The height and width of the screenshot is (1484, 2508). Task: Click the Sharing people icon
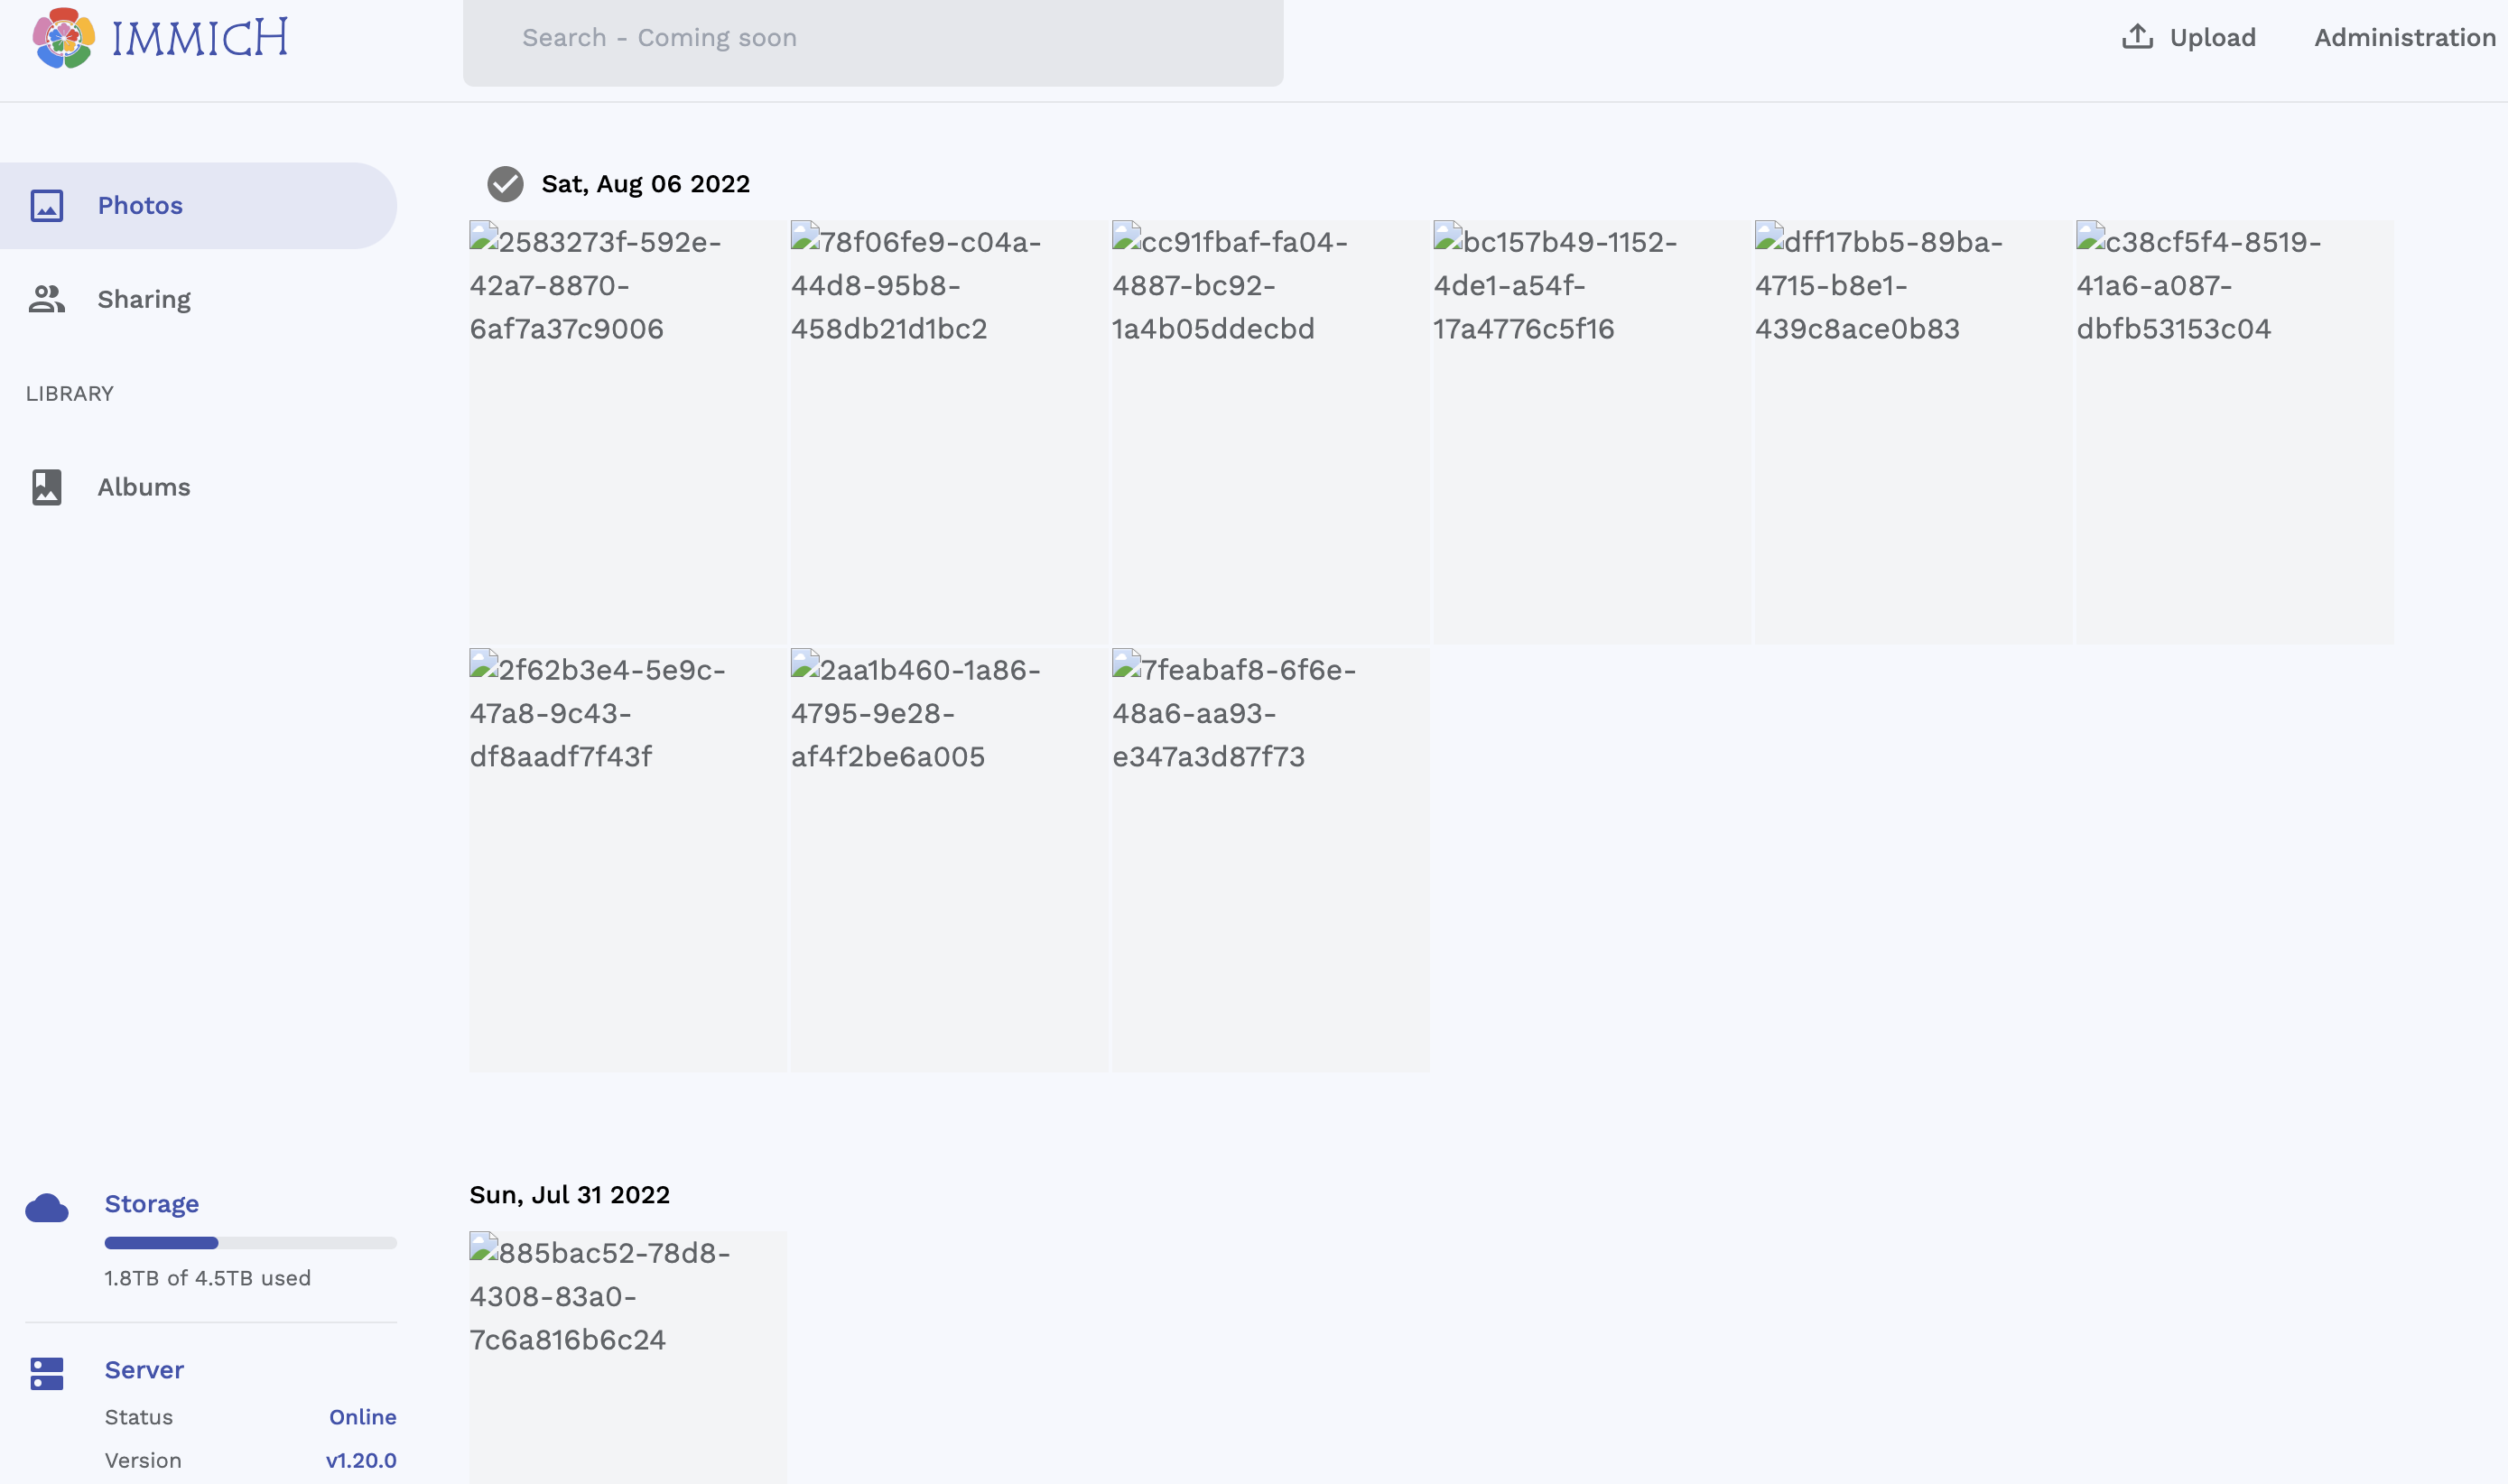coord(47,299)
